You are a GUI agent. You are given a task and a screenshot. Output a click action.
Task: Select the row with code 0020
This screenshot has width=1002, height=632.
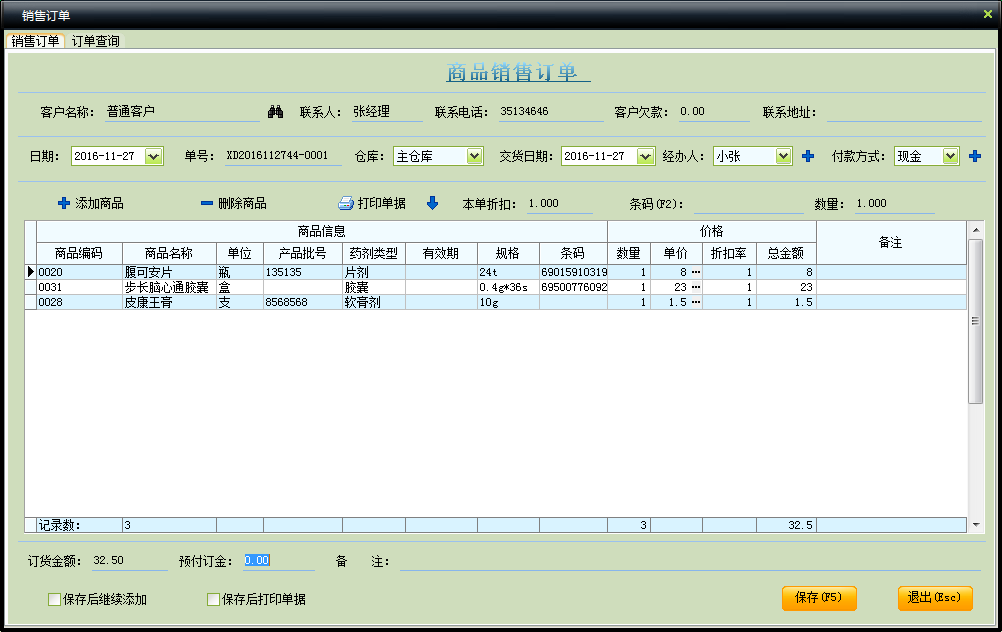pos(495,272)
